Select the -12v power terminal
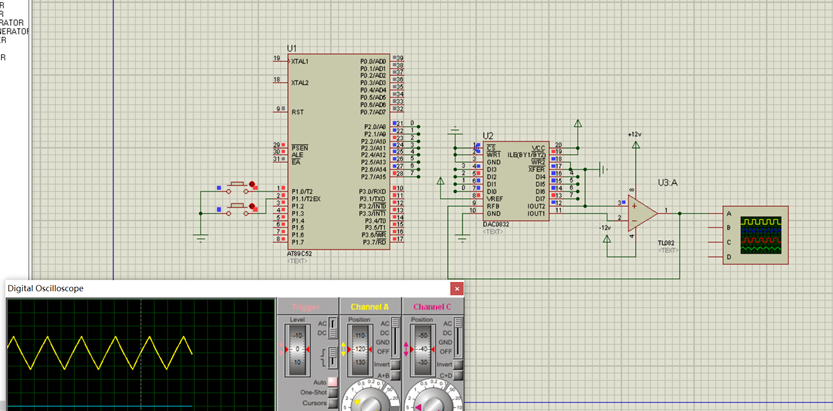This screenshot has height=411, width=833. coord(607,238)
